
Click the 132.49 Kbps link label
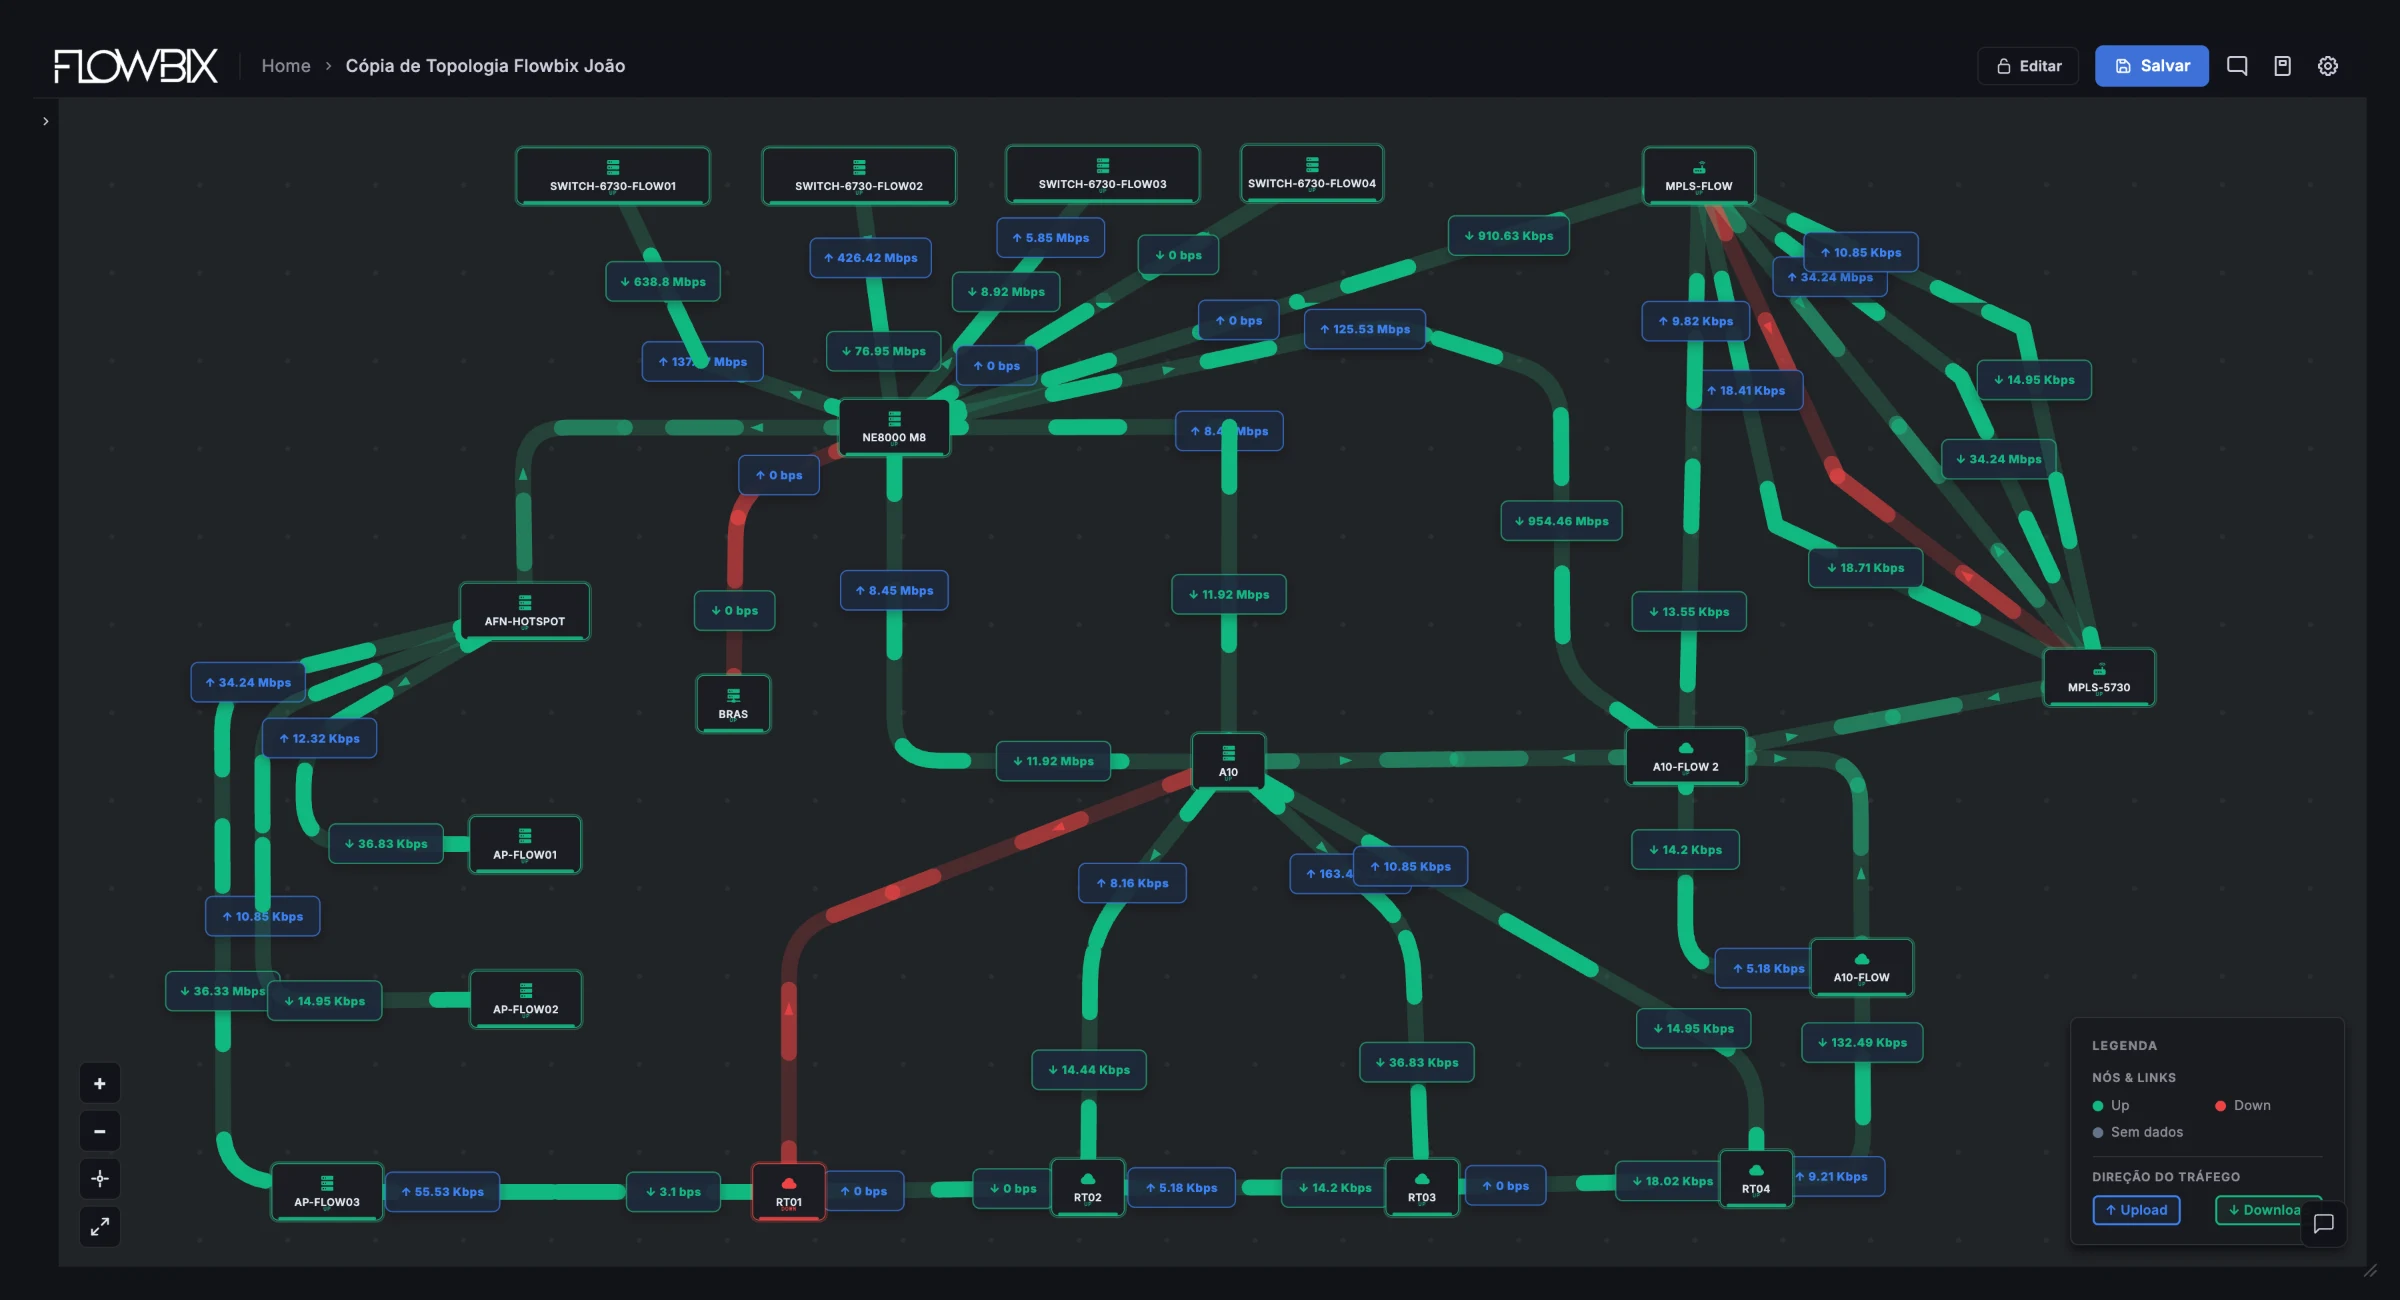pos(1863,1043)
